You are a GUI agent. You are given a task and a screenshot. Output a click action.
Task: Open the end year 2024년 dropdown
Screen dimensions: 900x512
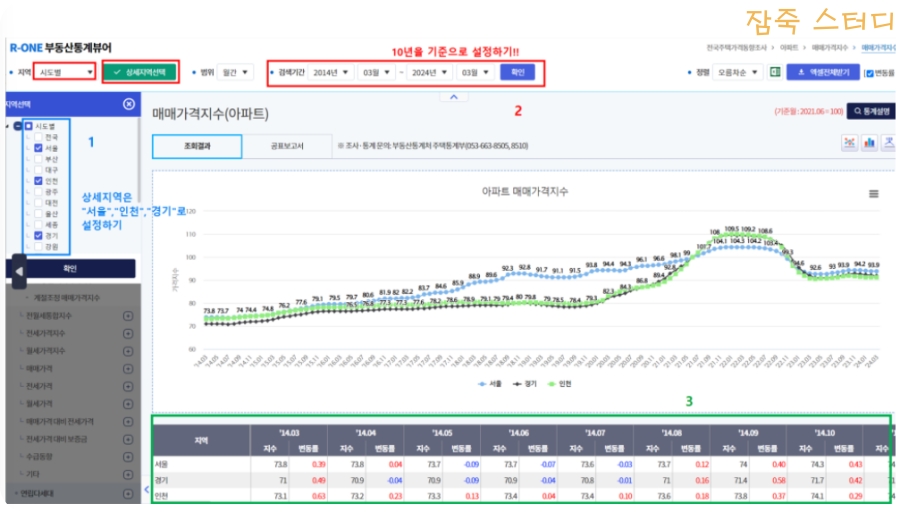tap(429, 72)
